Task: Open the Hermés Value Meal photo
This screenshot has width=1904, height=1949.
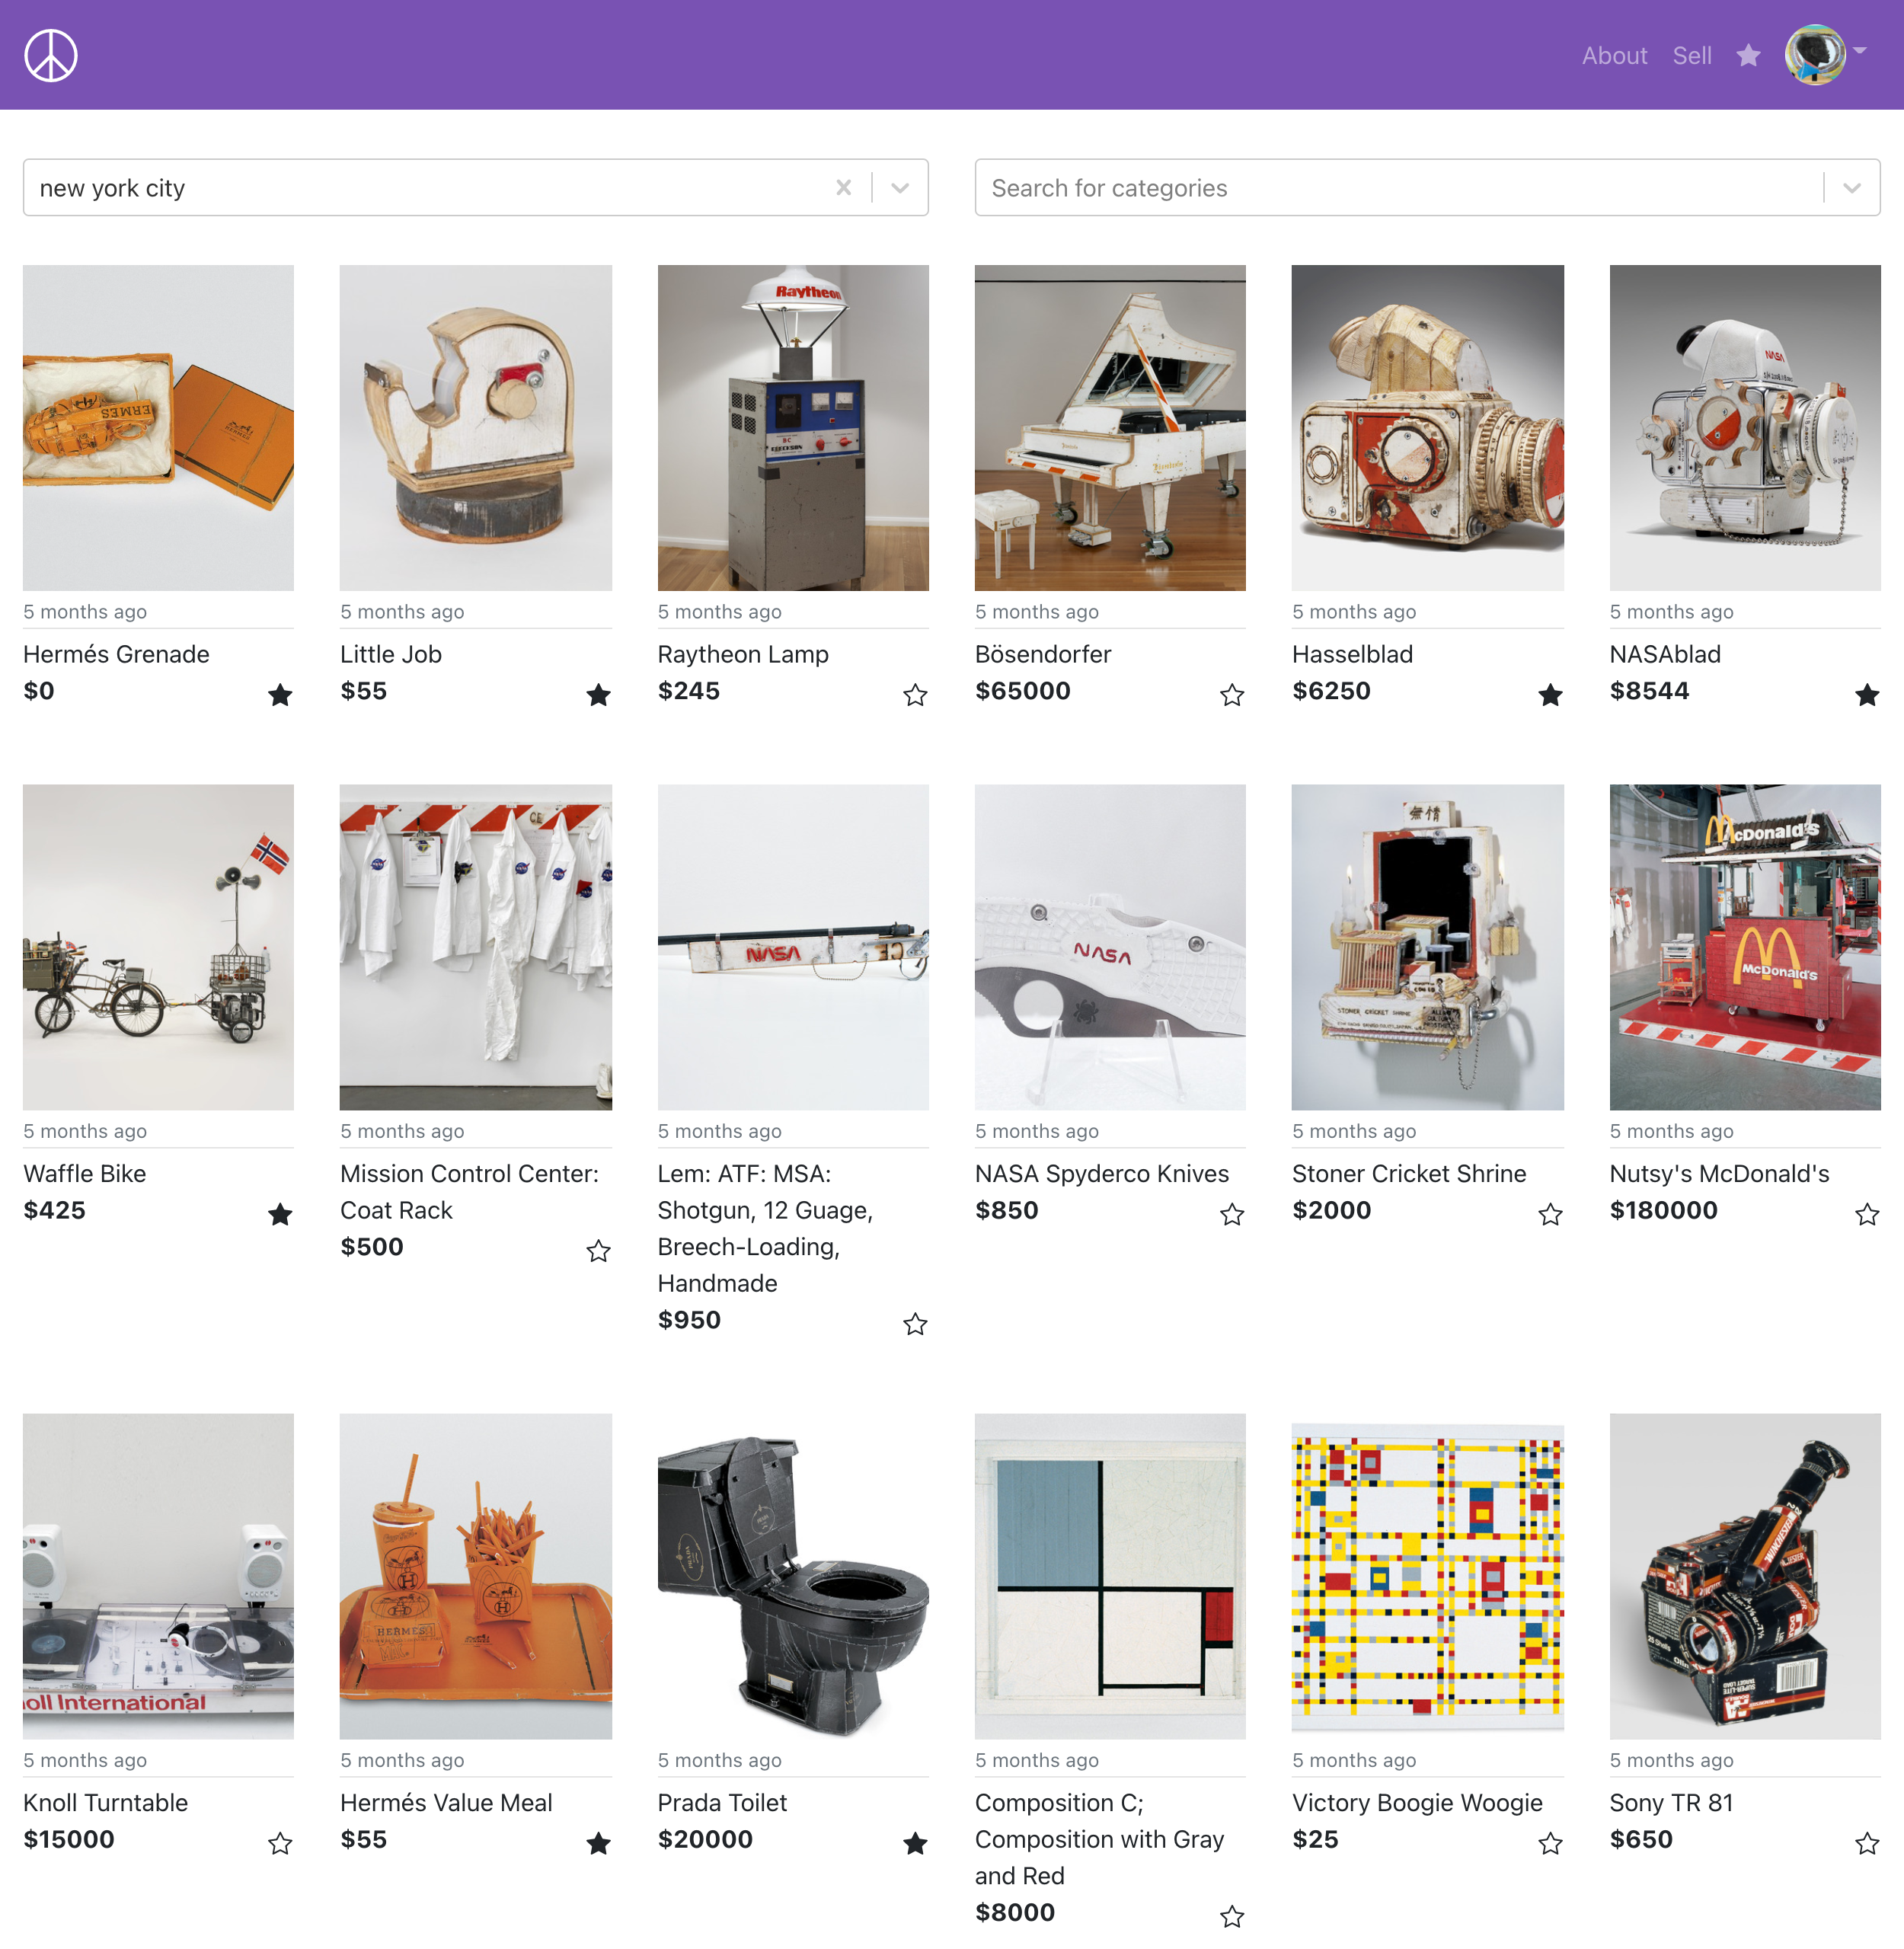Action: pos(475,1575)
